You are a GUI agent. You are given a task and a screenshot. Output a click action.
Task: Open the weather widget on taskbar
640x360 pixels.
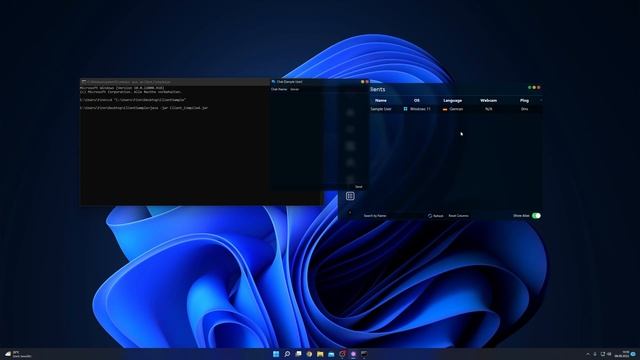point(18,354)
